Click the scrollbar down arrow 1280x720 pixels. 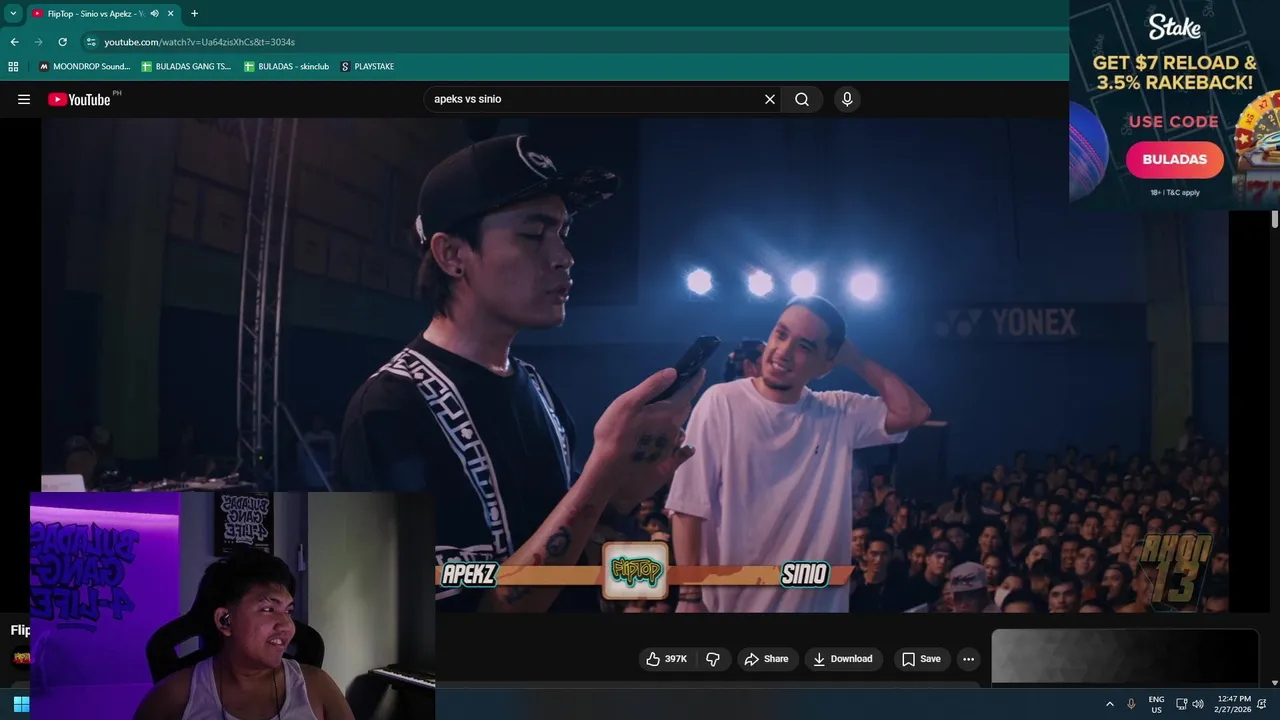point(1275,682)
